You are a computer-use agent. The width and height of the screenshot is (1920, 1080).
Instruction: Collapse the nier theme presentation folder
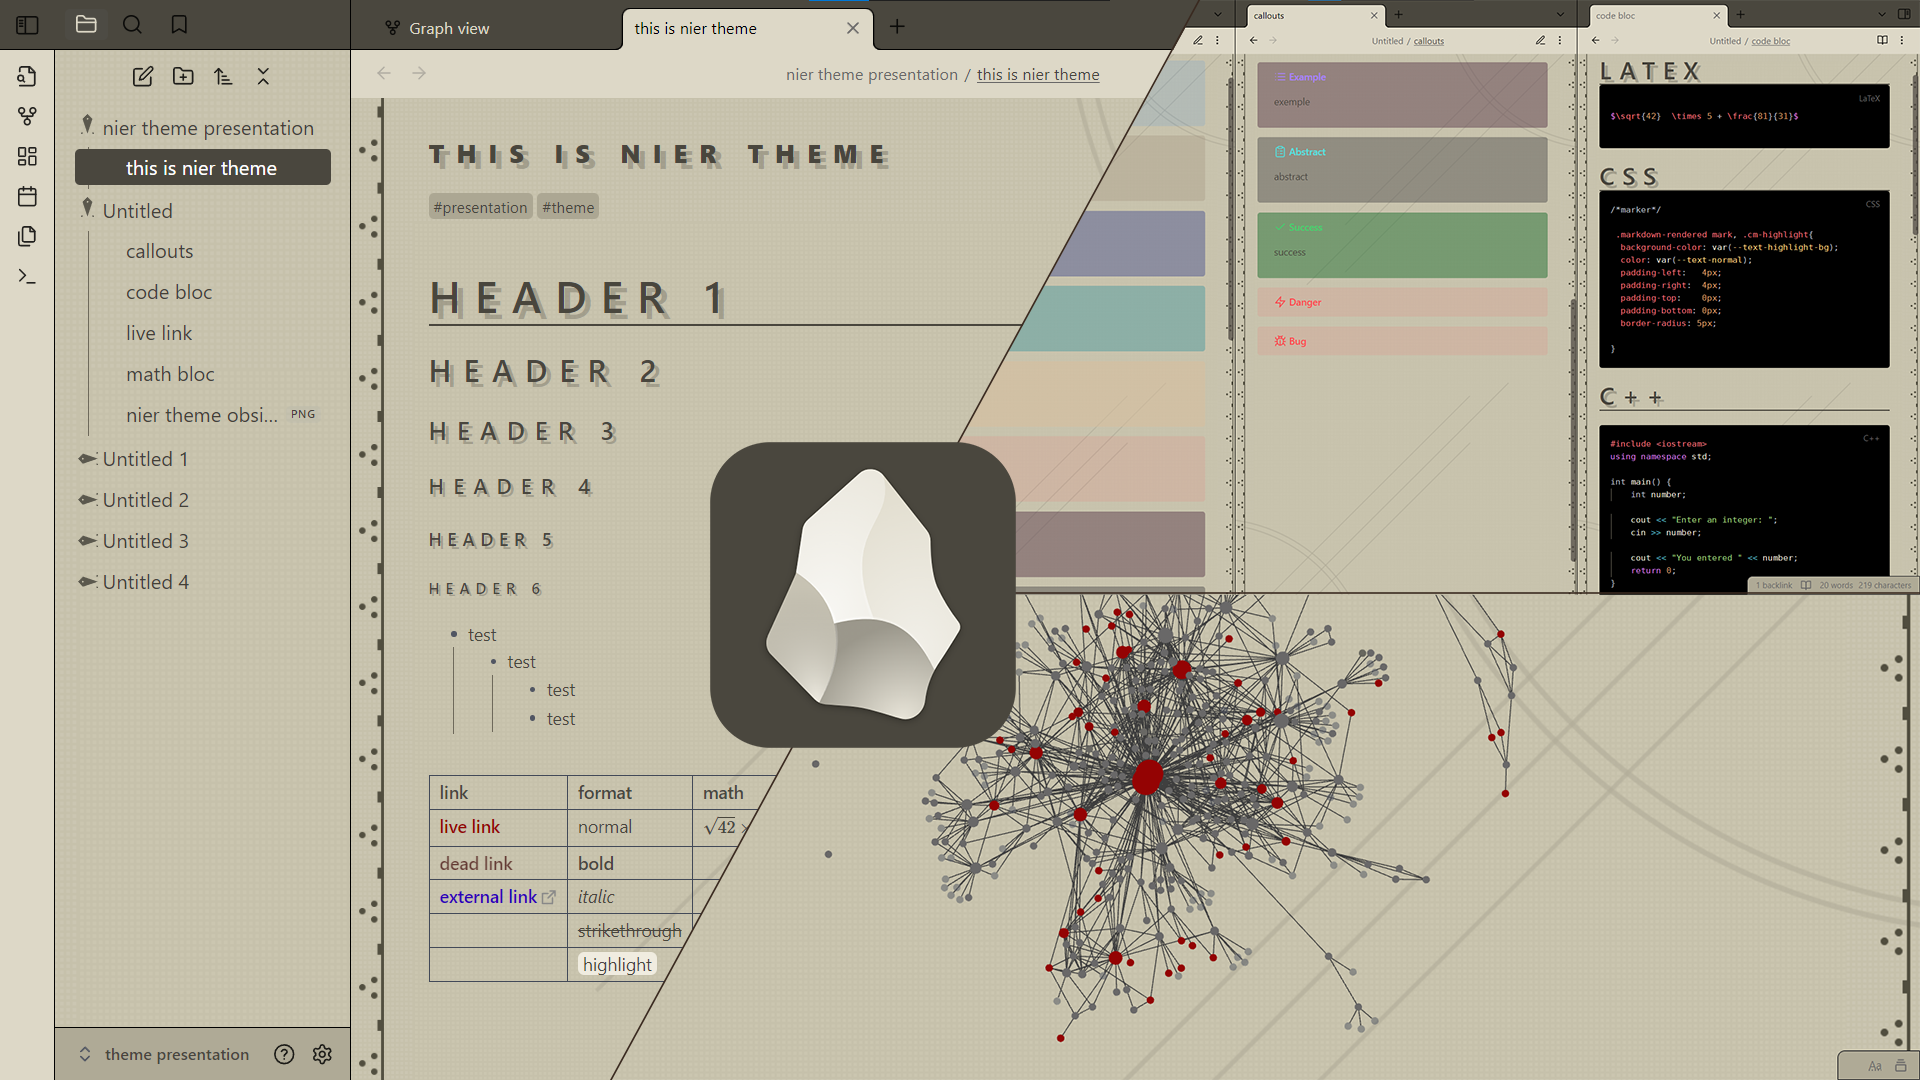(x=87, y=125)
